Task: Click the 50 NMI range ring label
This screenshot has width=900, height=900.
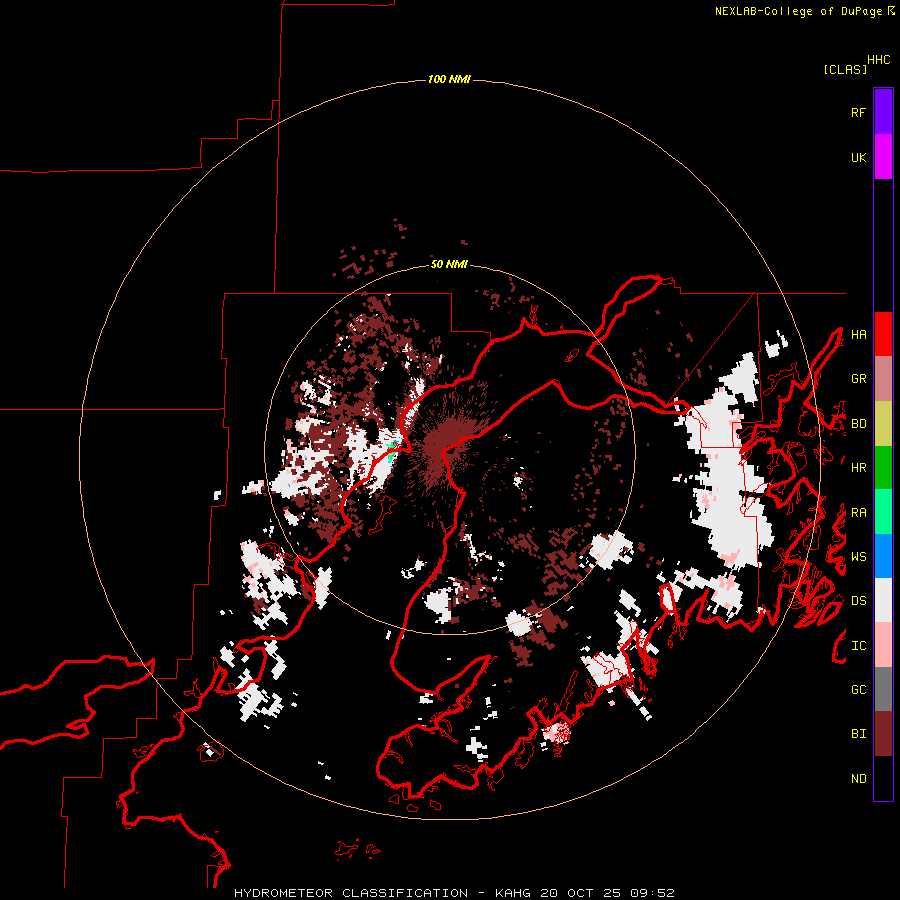Action: 449,264
